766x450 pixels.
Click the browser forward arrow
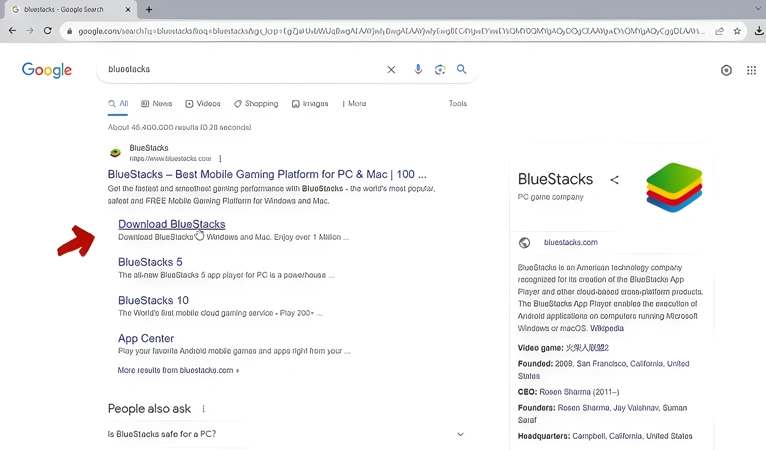30,31
